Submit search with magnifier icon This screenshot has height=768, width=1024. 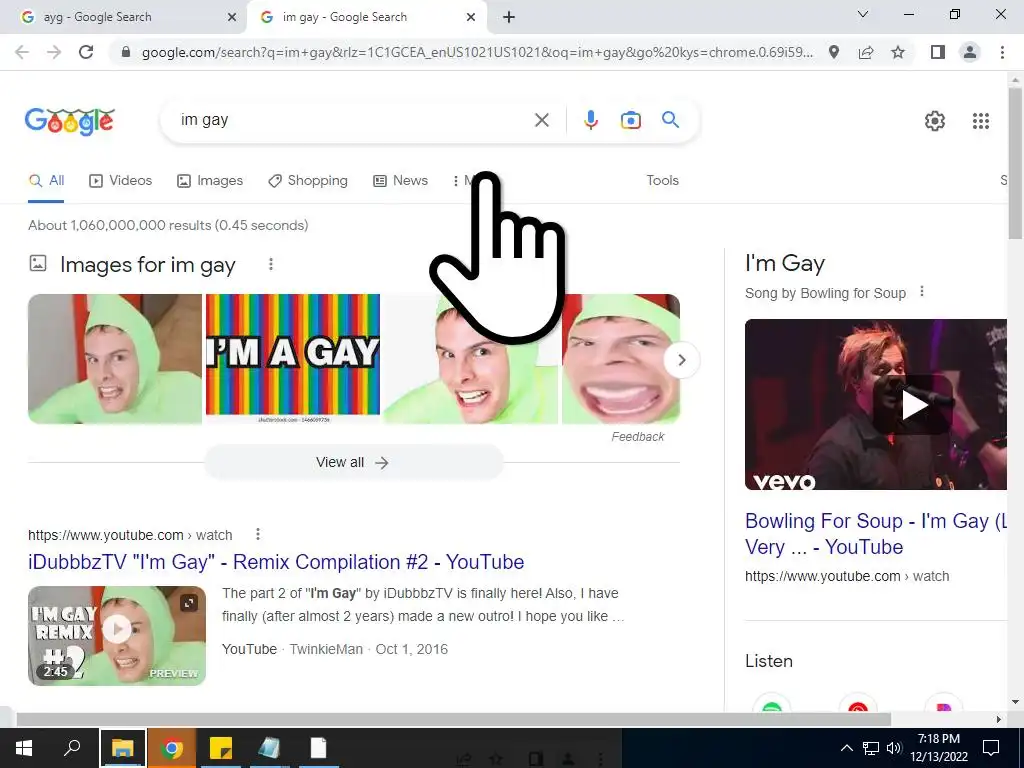pos(670,120)
